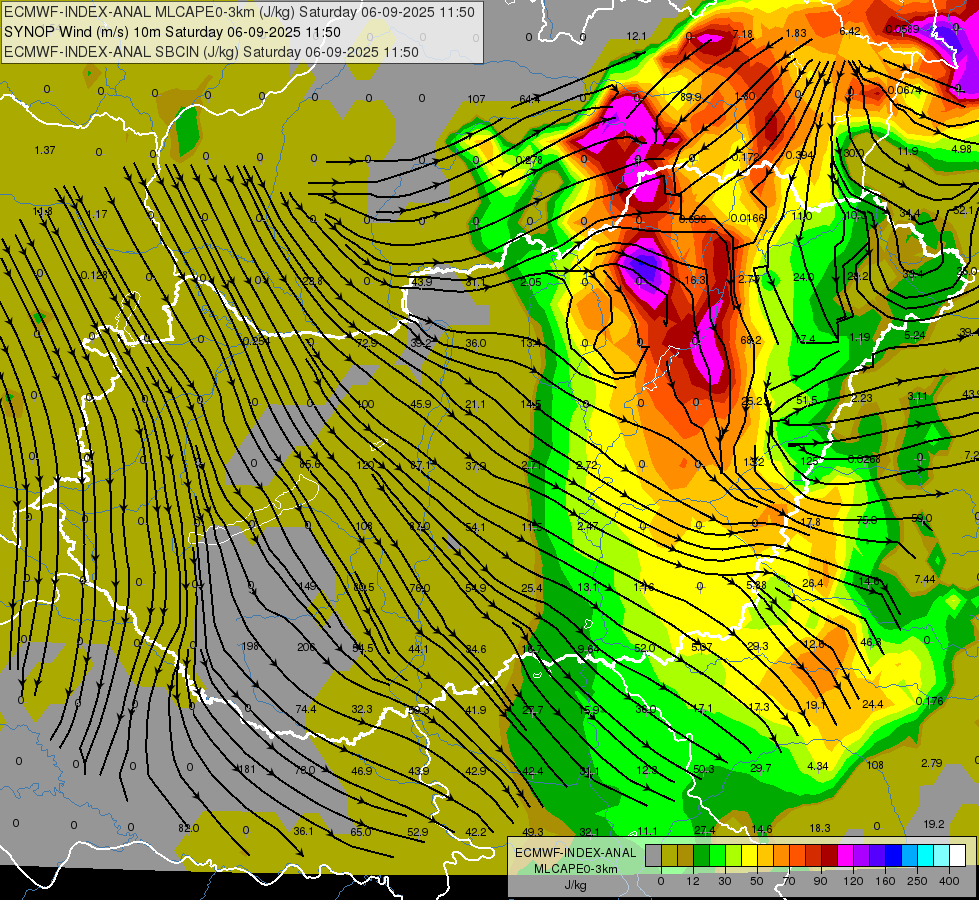Click the legend tick label '160'
This screenshot has height=900, width=979.
tap(885, 881)
